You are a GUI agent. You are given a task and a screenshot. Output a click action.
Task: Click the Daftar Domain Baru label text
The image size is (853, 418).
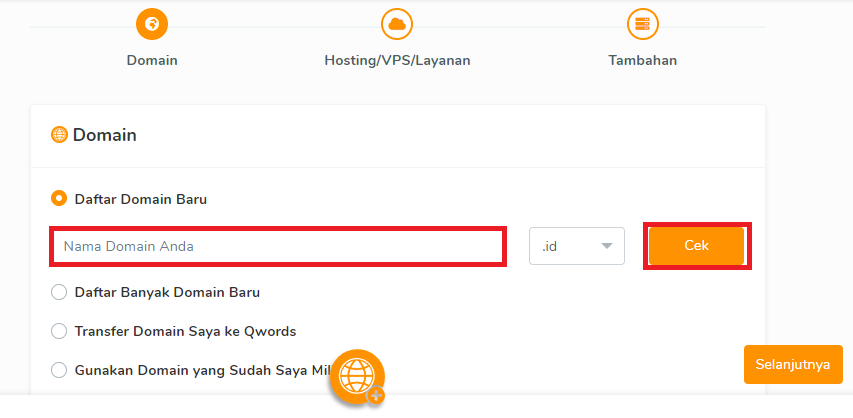click(x=141, y=199)
